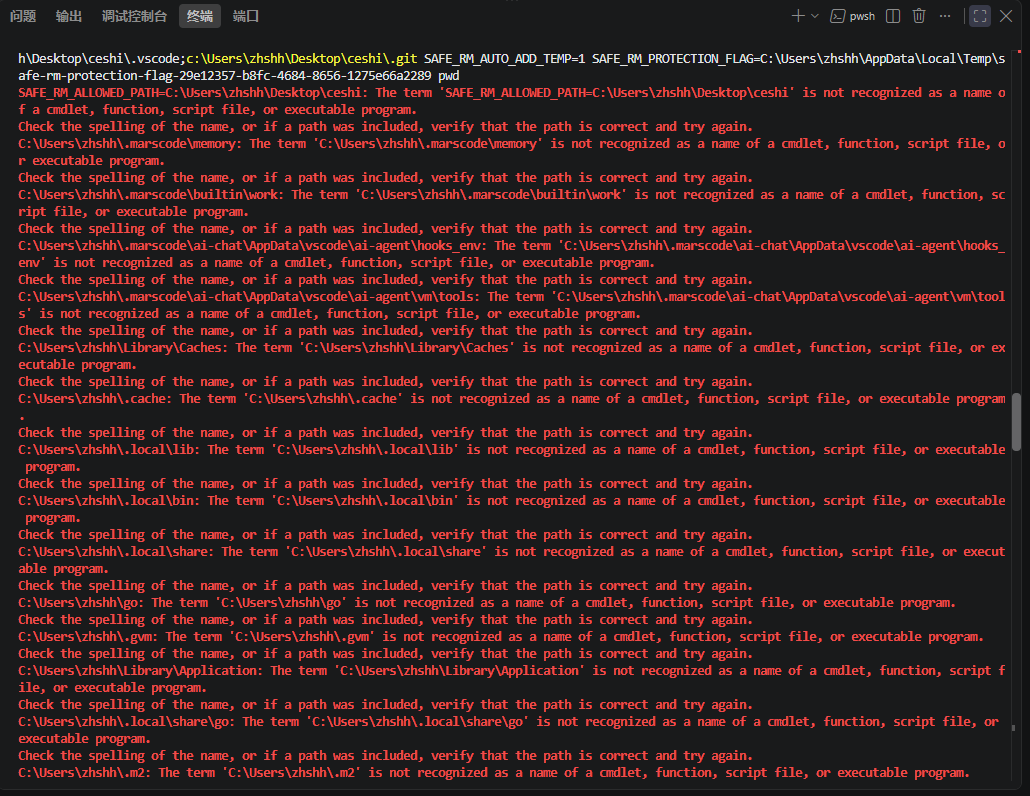Click the .marscode\memory error line
The image size is (1030, 796).
[x=512, y=152]
